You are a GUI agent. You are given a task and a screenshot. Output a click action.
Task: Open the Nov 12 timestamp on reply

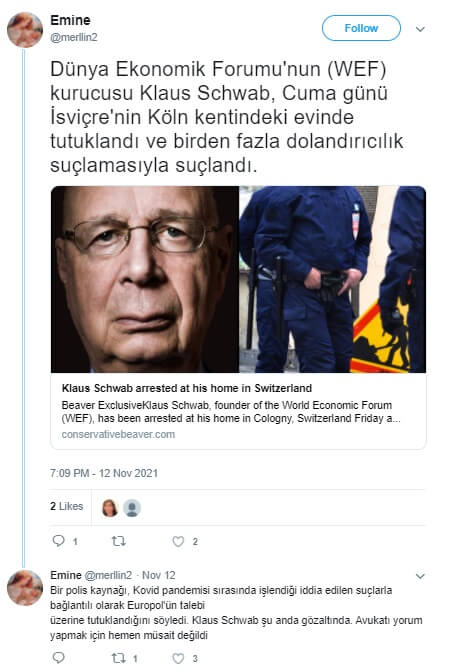tap(159, 575)
